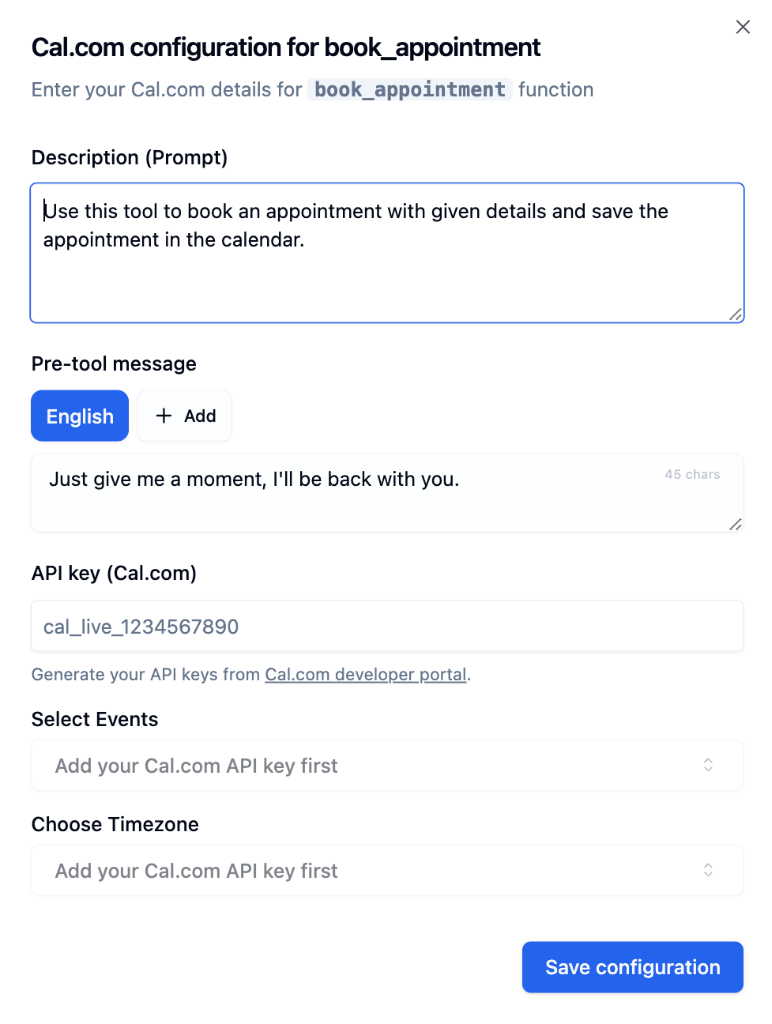
Task: Open the Cal.com developer portal link
Action: pos(366,674)
